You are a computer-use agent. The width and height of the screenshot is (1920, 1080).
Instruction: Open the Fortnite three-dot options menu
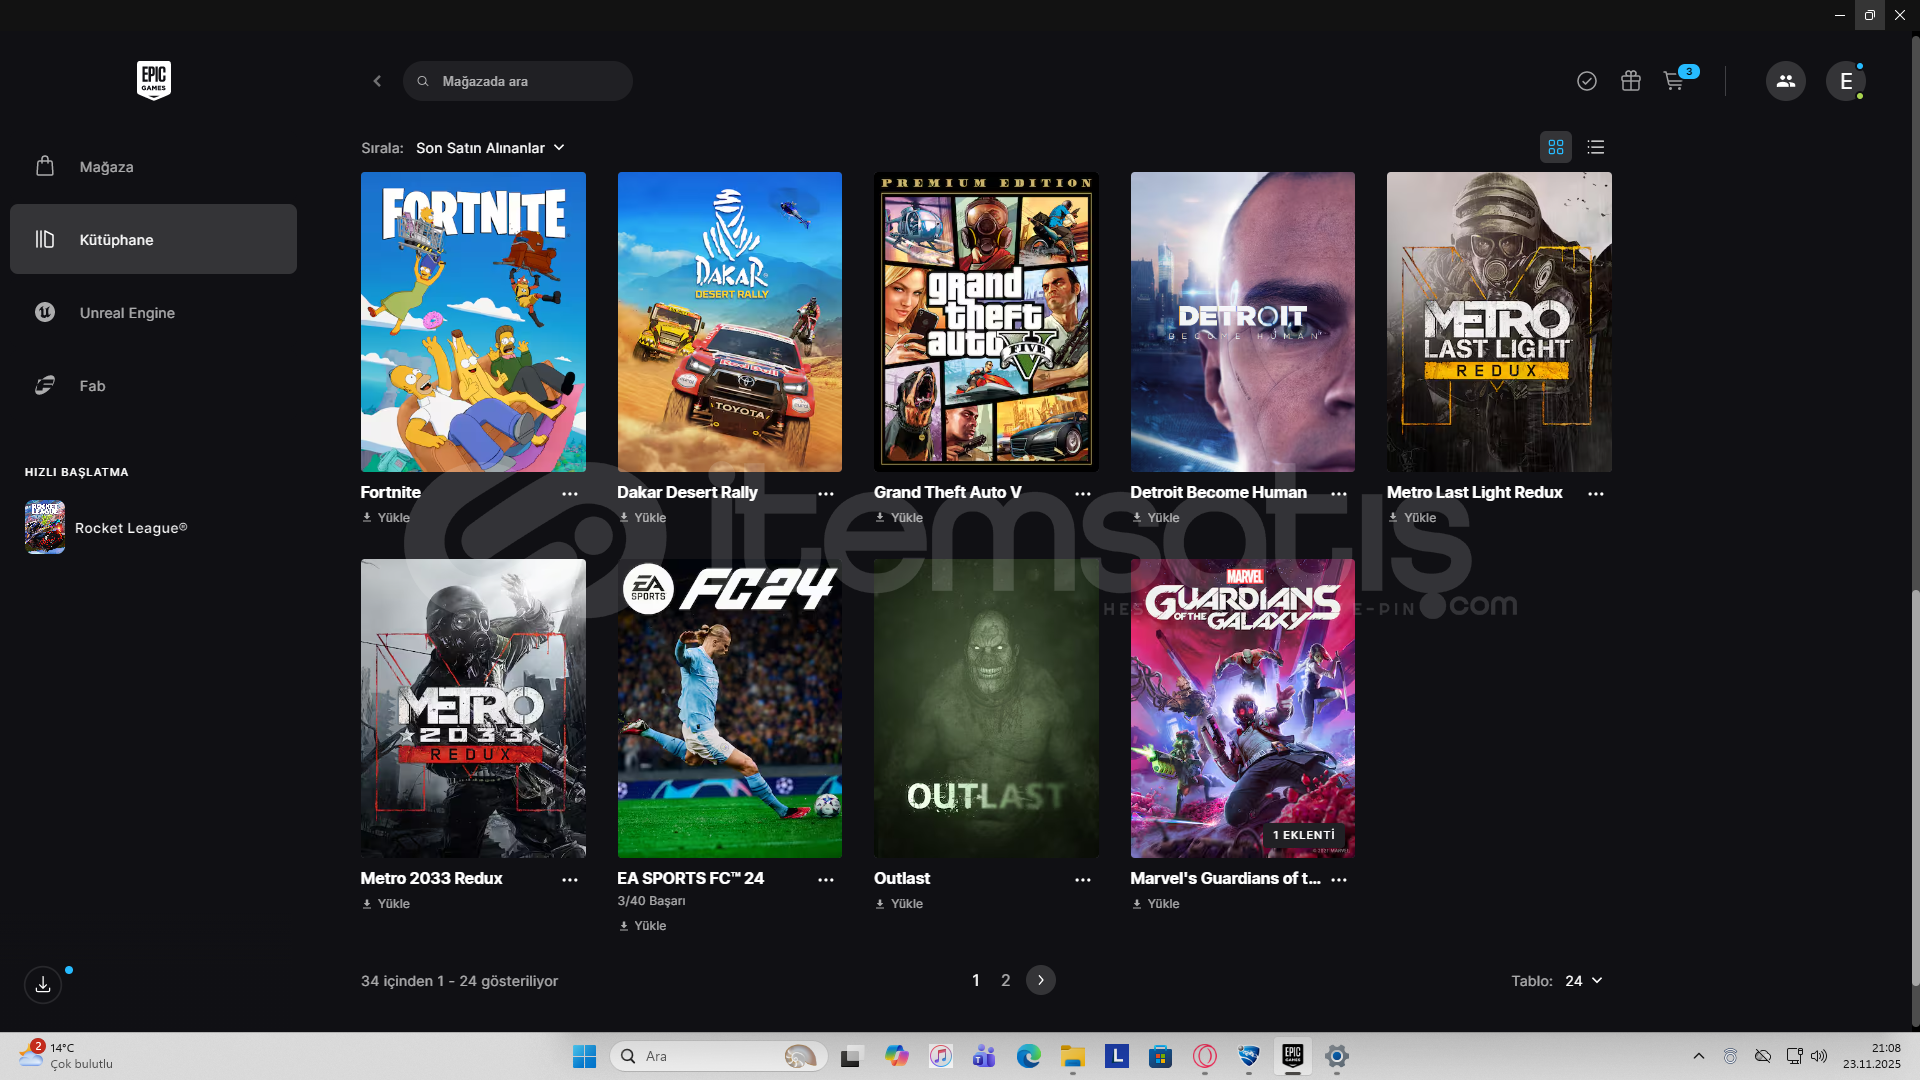tap(570, 494)
